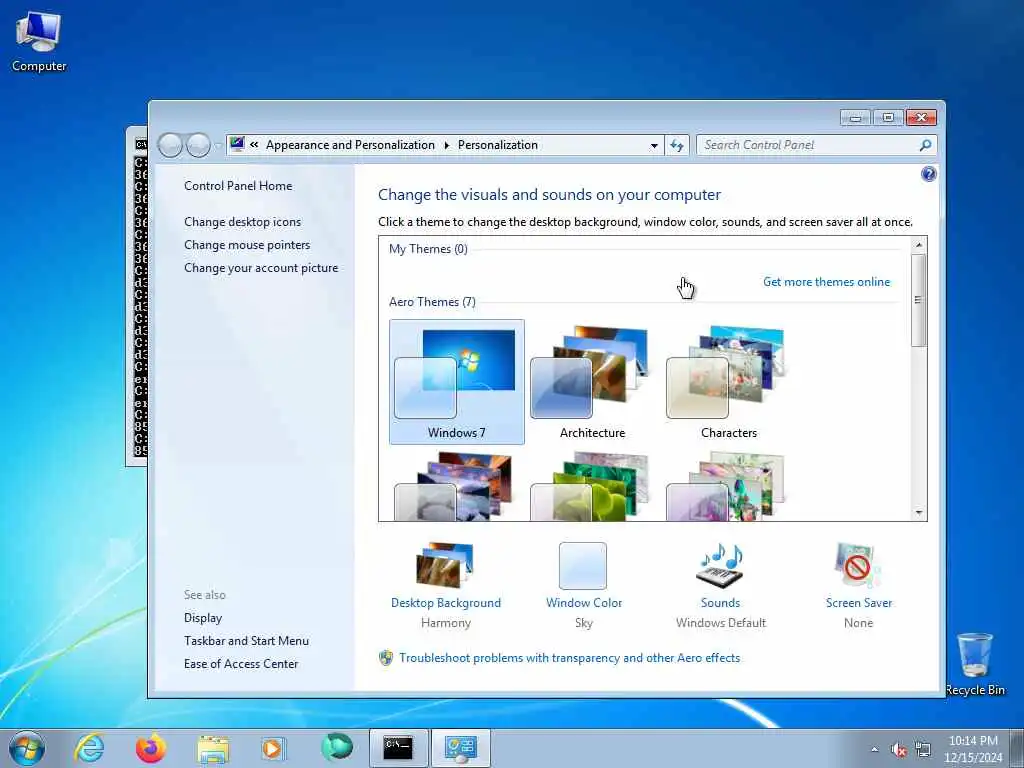Minimize the Personalization window

(855, 118)
